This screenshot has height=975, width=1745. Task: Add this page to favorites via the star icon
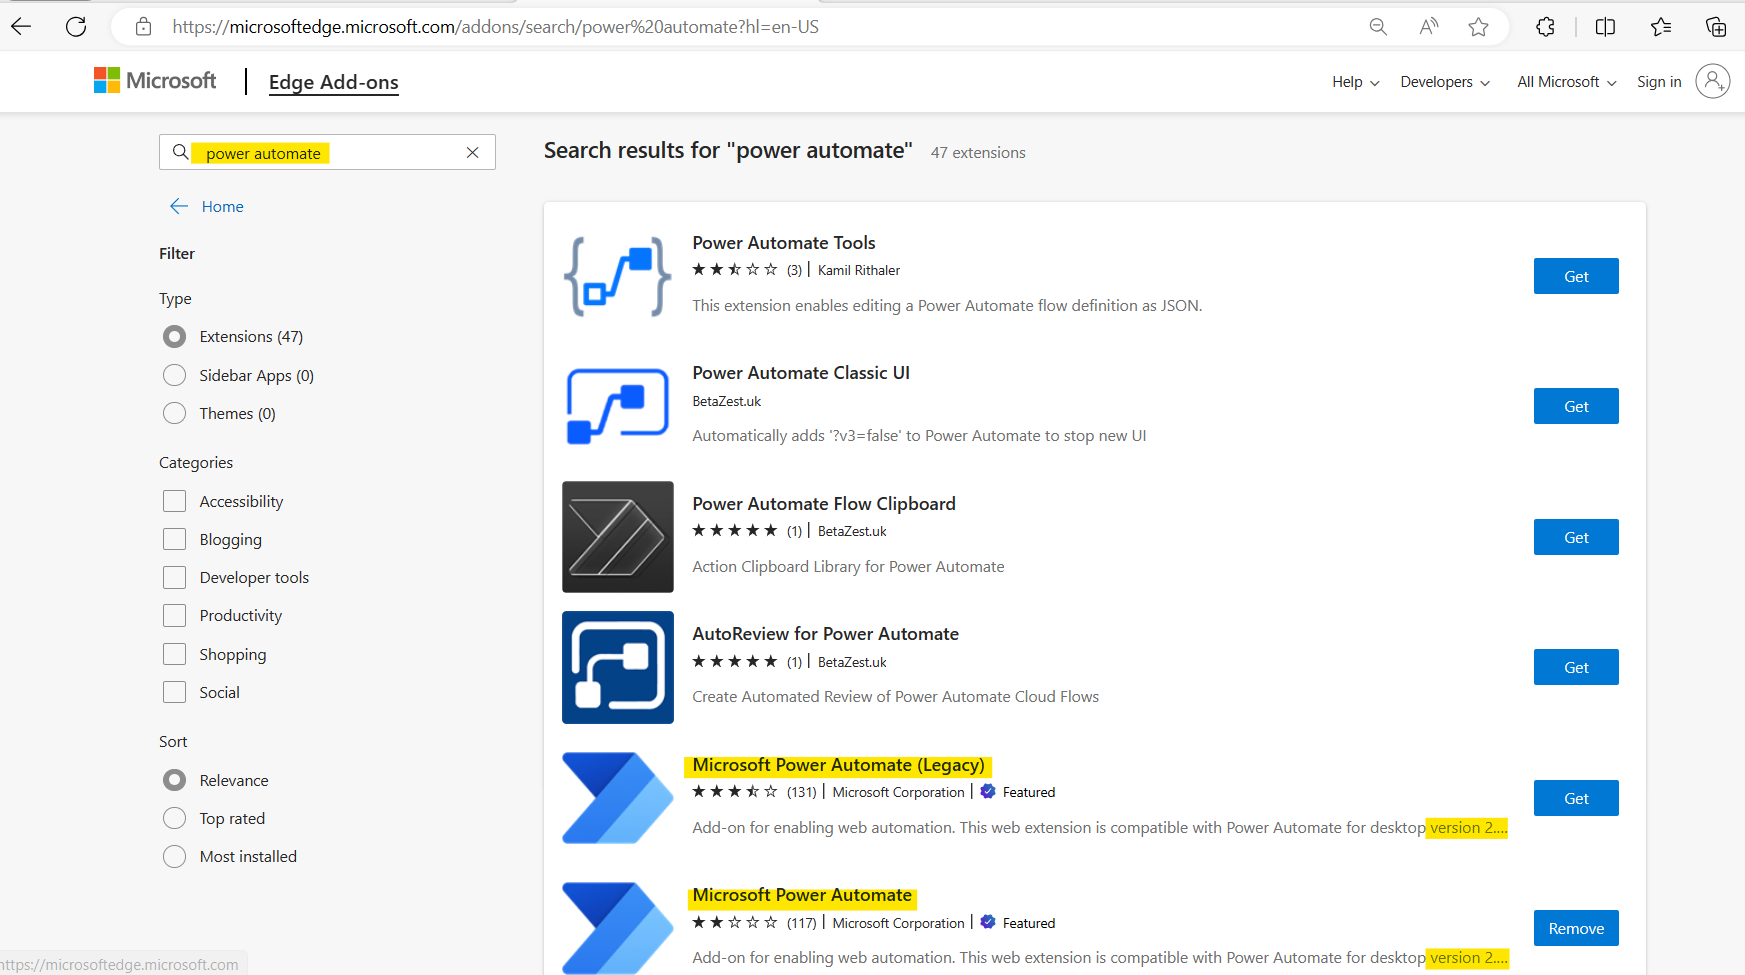point(1478,27)
